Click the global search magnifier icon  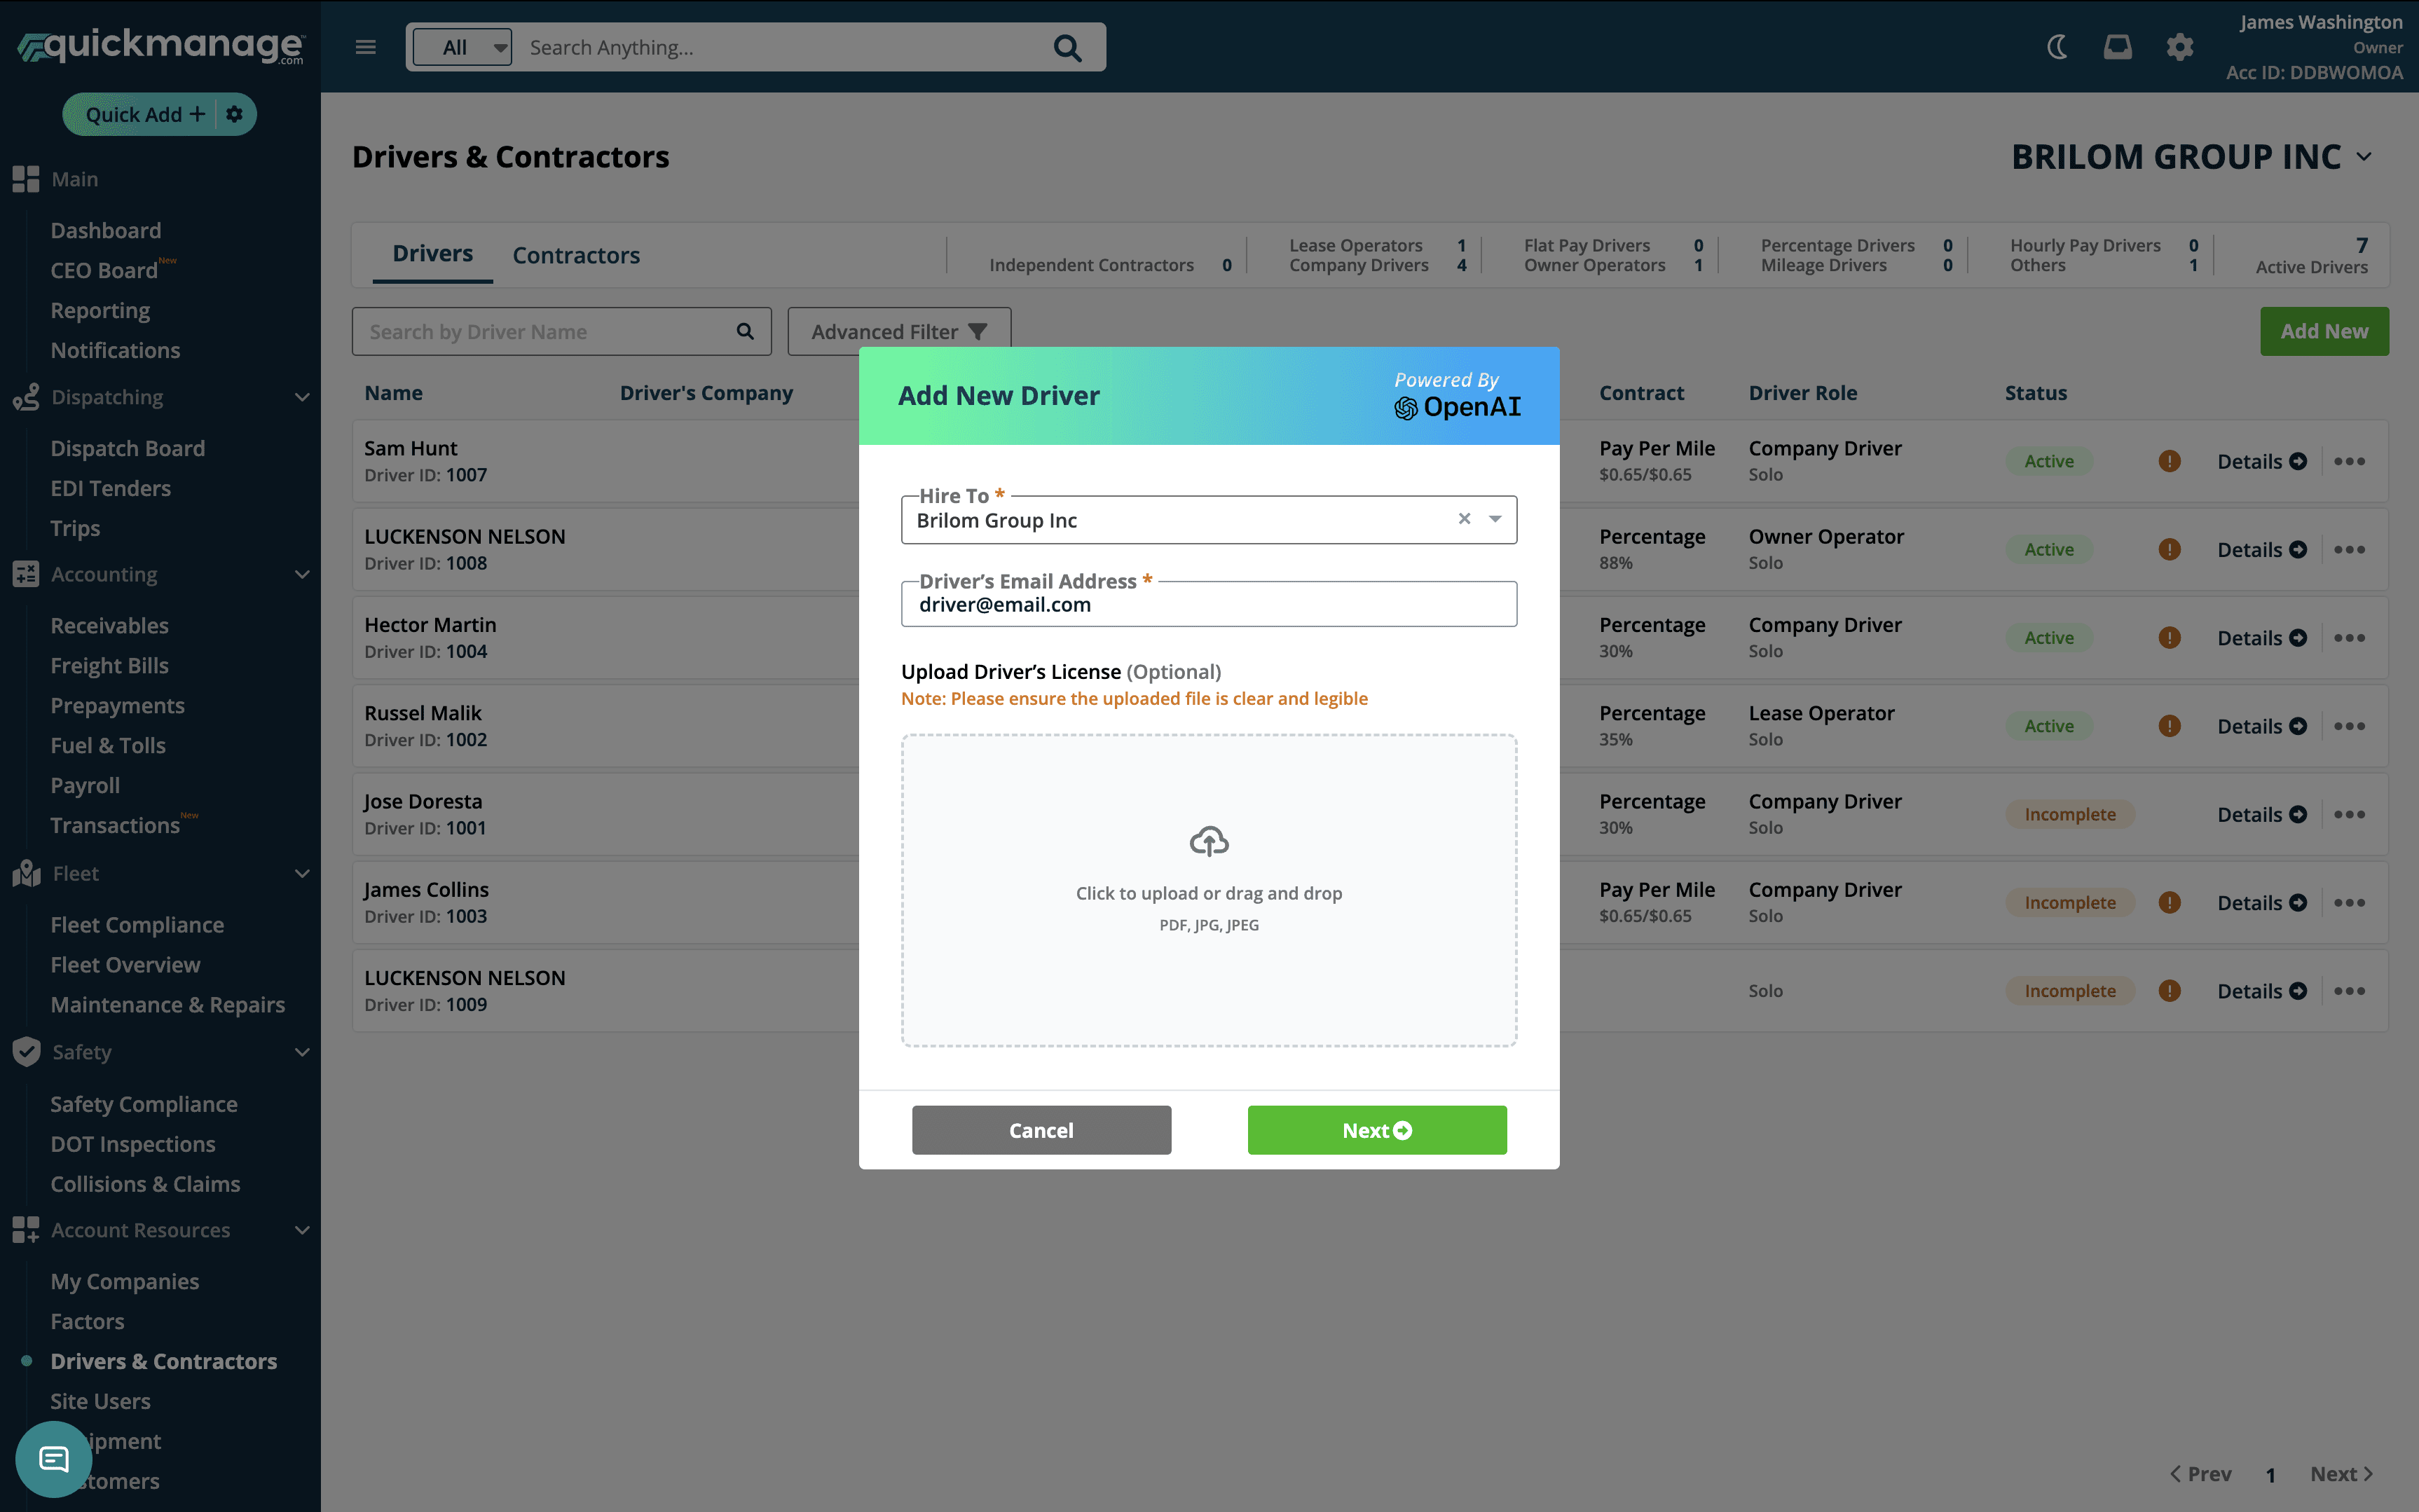tap(1067, 48)
